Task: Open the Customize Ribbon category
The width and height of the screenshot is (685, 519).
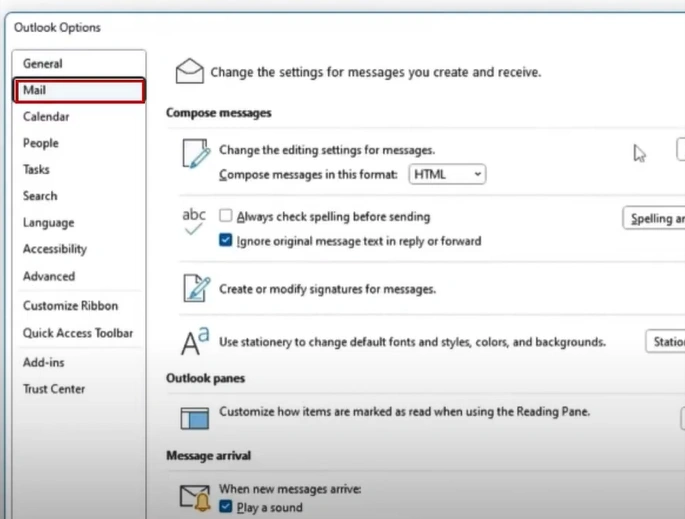Action: (x=79, y=306)
